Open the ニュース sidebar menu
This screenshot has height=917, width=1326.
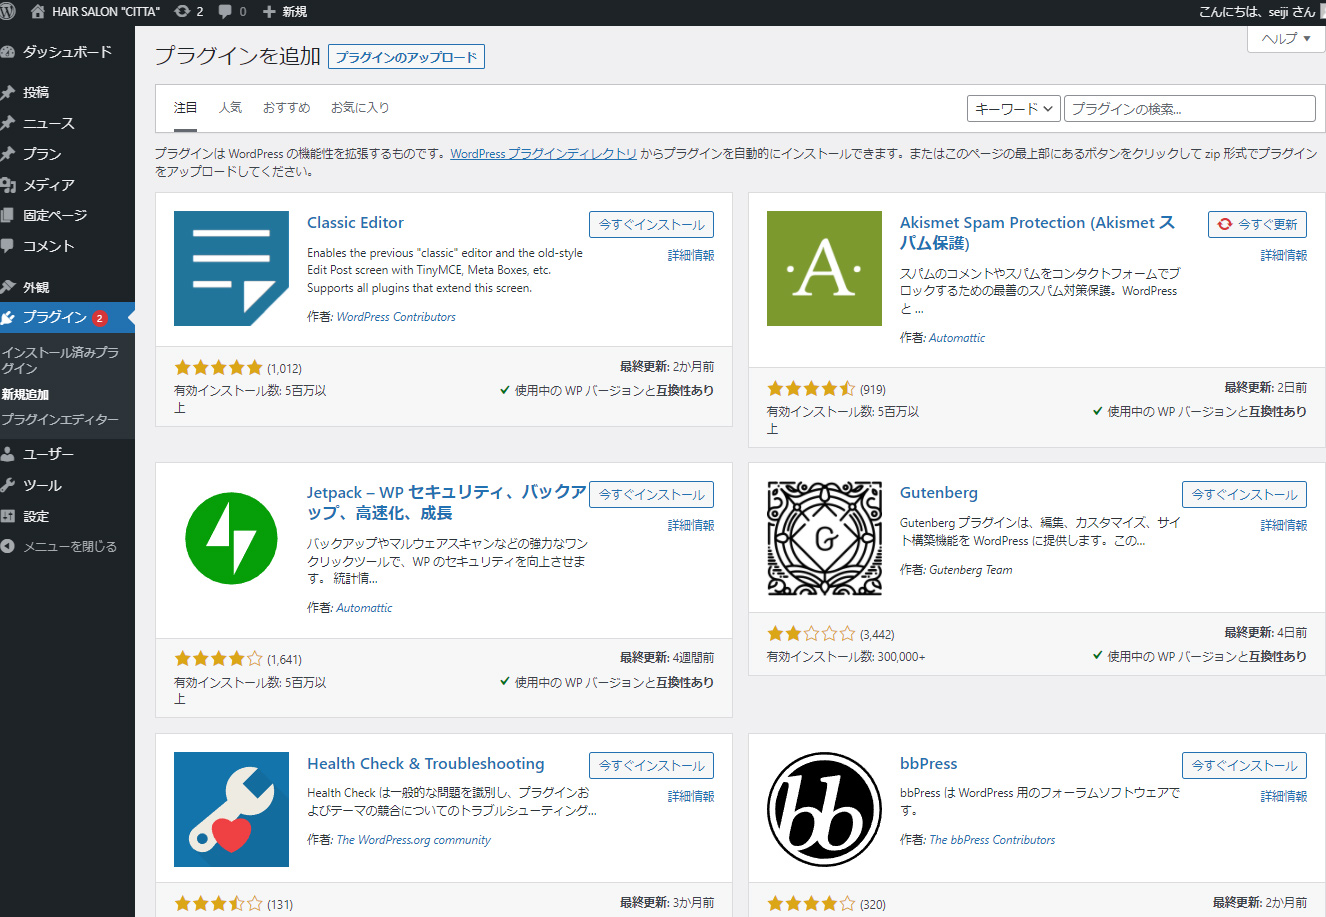pyautogui.click(x=67, y=123)
